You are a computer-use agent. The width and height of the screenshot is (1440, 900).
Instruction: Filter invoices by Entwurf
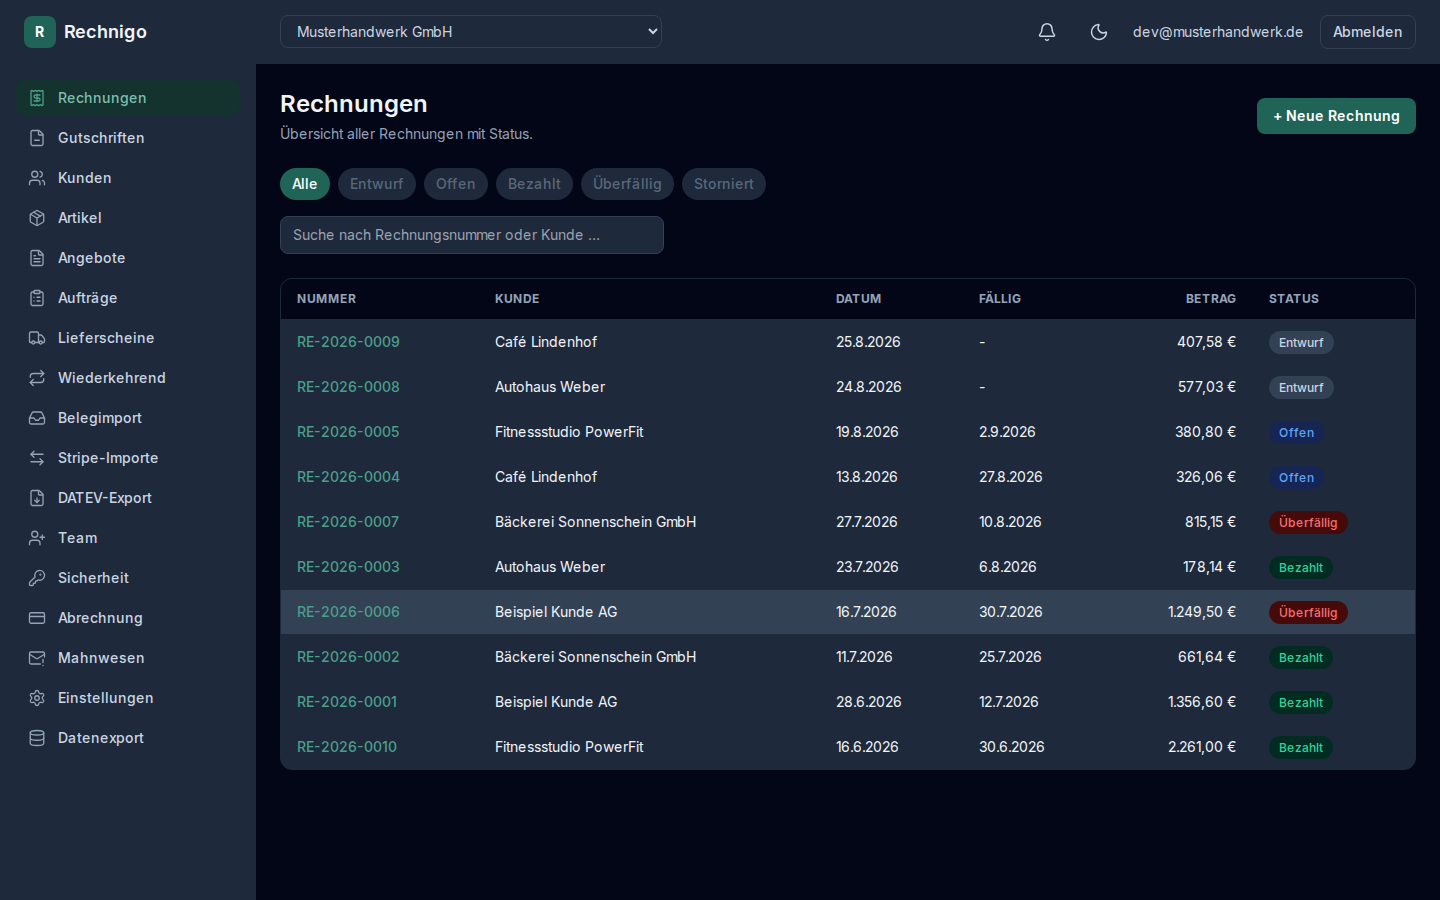(377, 184)
